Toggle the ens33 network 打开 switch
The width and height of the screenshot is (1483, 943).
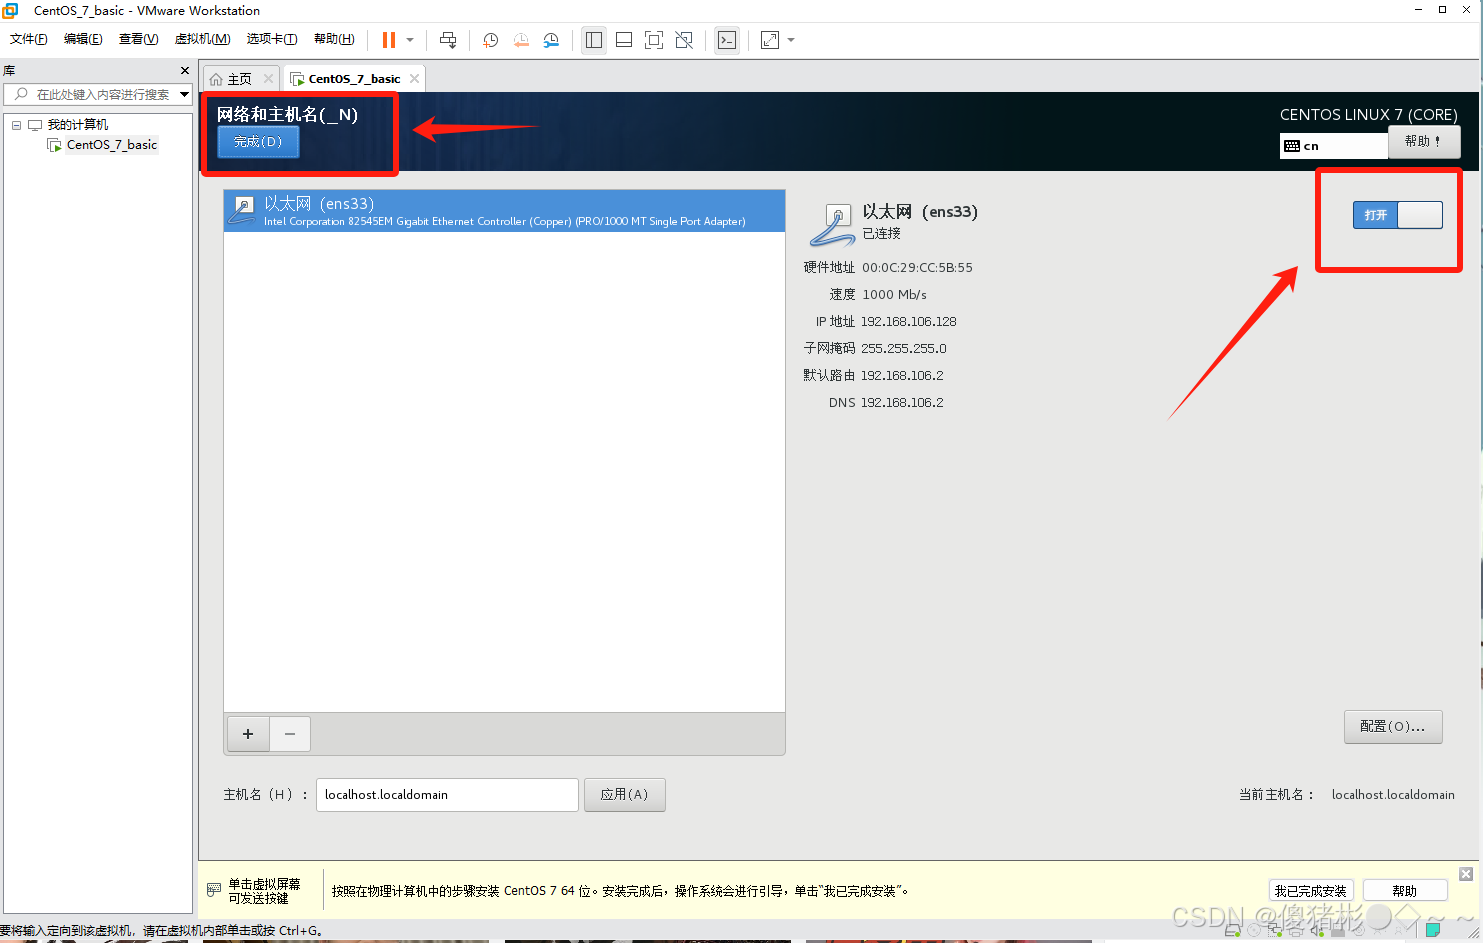tap(1398, 215)
